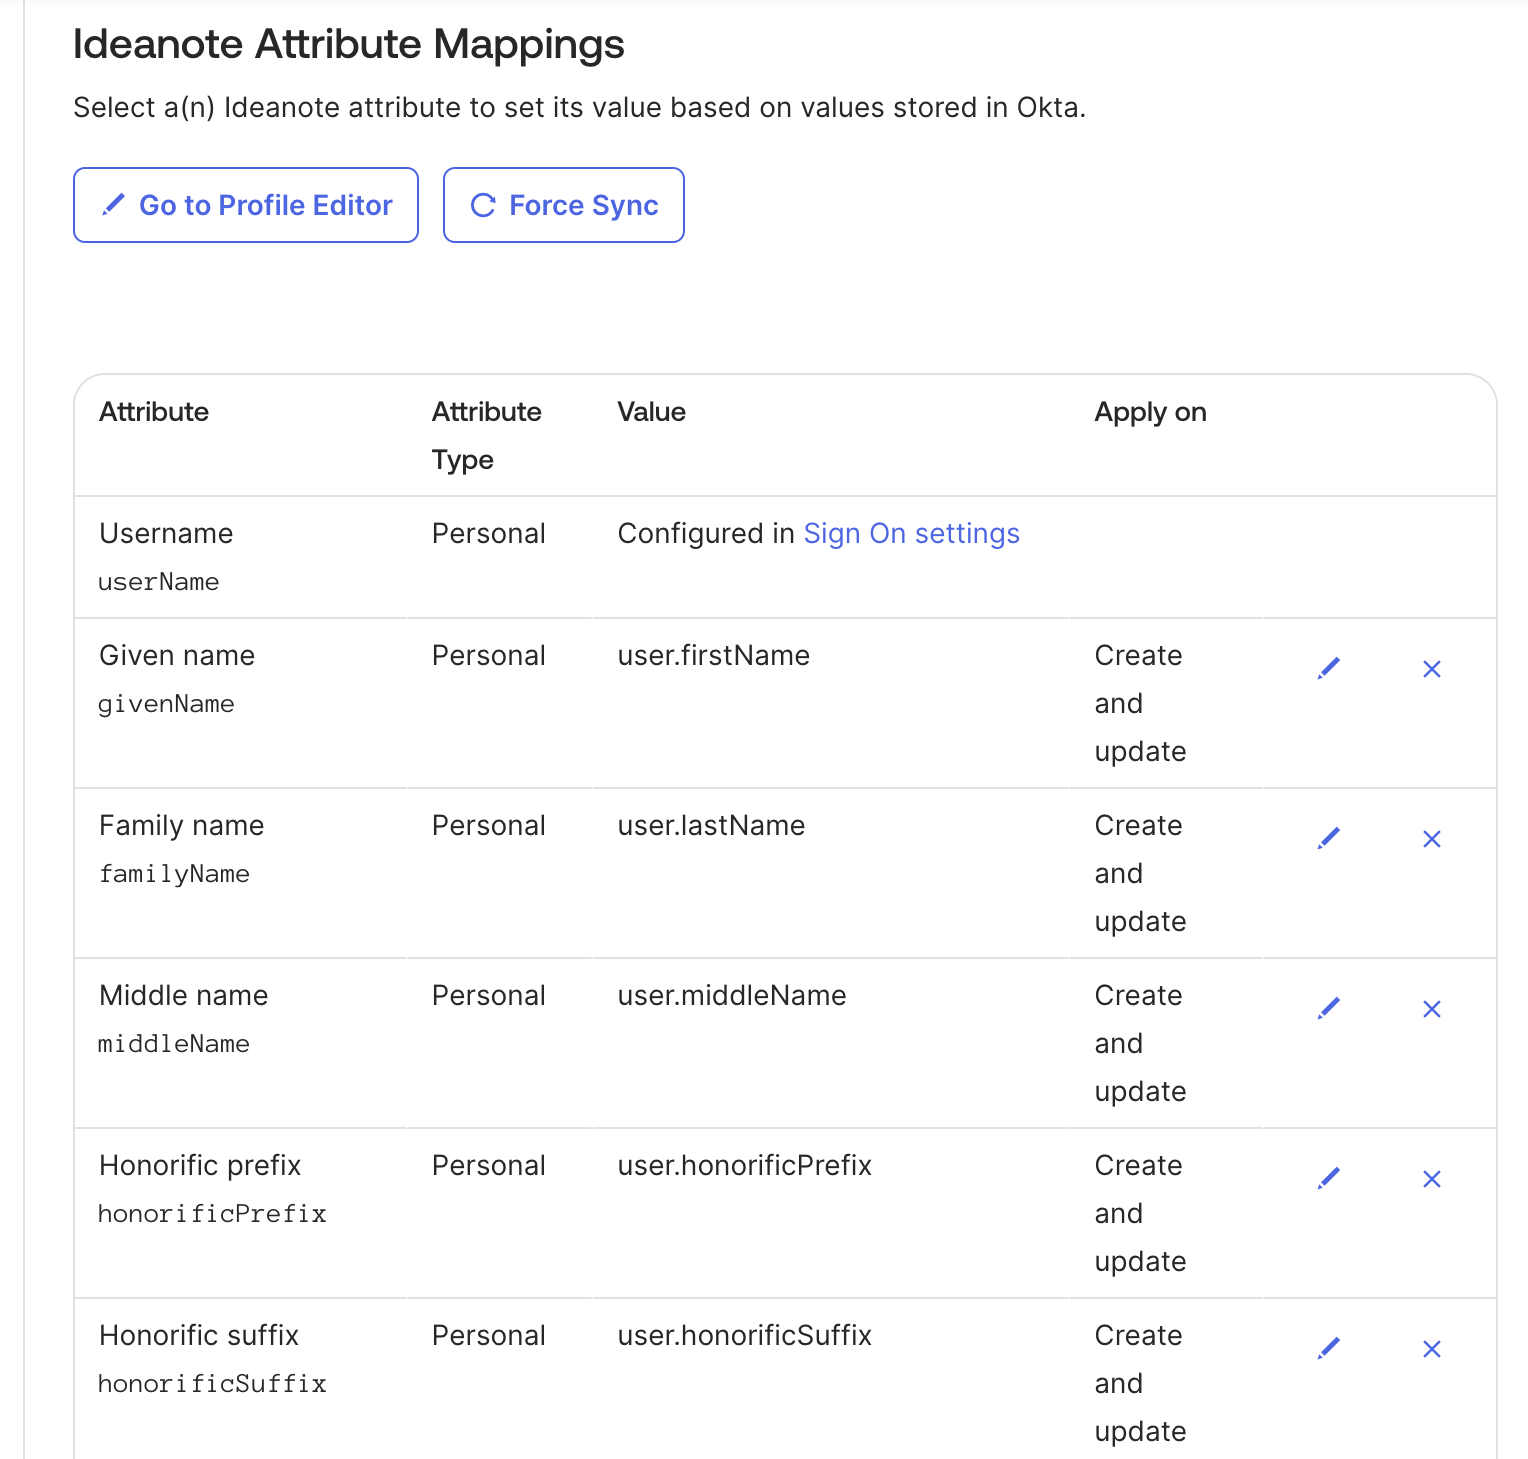
Task: Select the user.honorificPrefix value
Action: tap(745, 1166)
